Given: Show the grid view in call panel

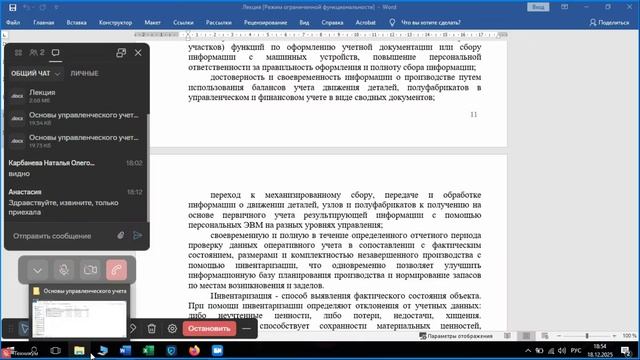Looking at the screenshot, I should click(18, 53).
